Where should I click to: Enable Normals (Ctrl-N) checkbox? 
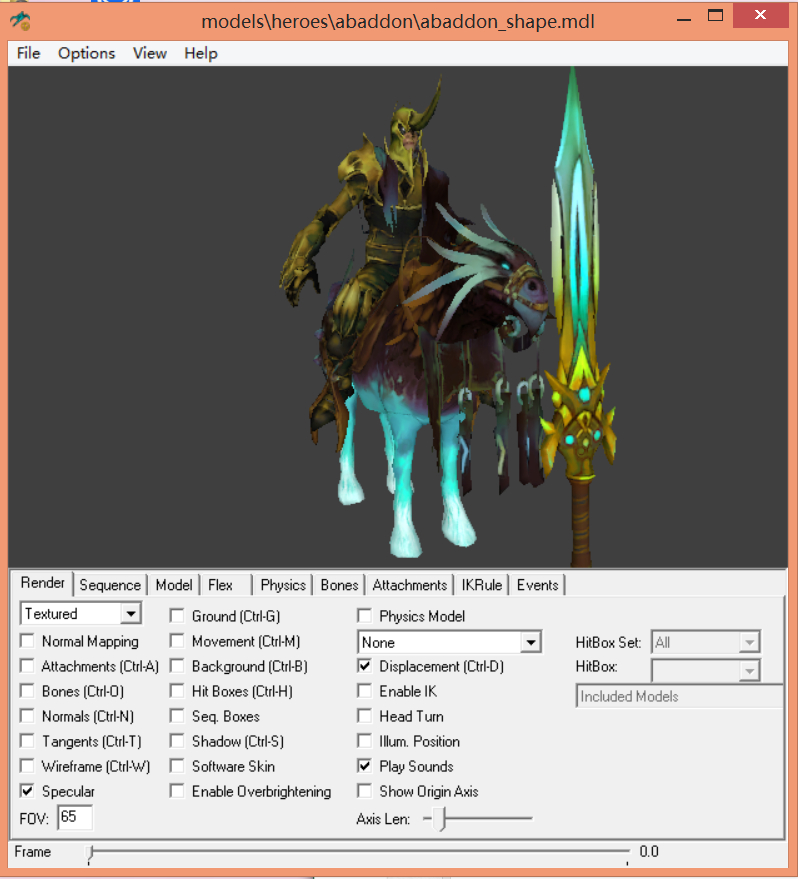coord(26,715)
